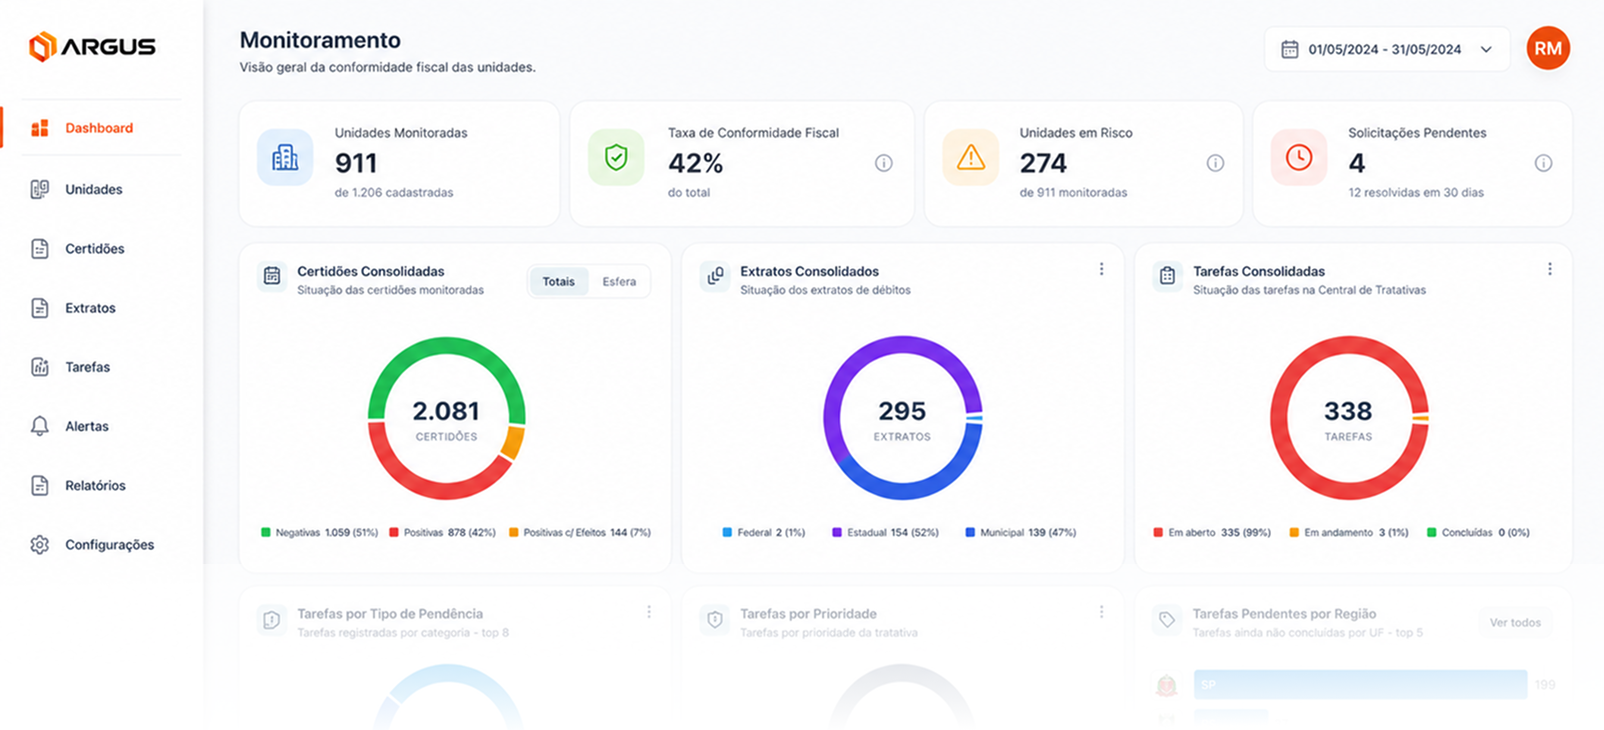This screenshot has height=730, width=1604.
Task: Toggle the Negativas legend item
Action: point(319,533)
